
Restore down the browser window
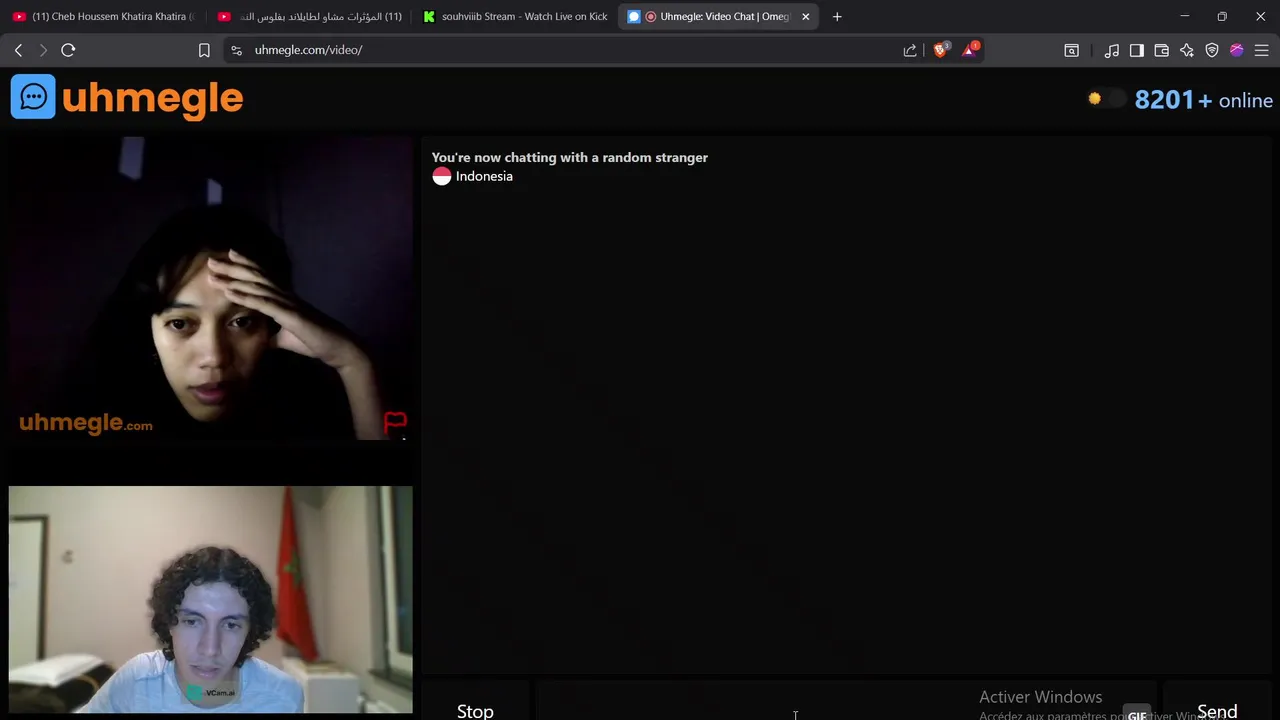(1222, 16)
